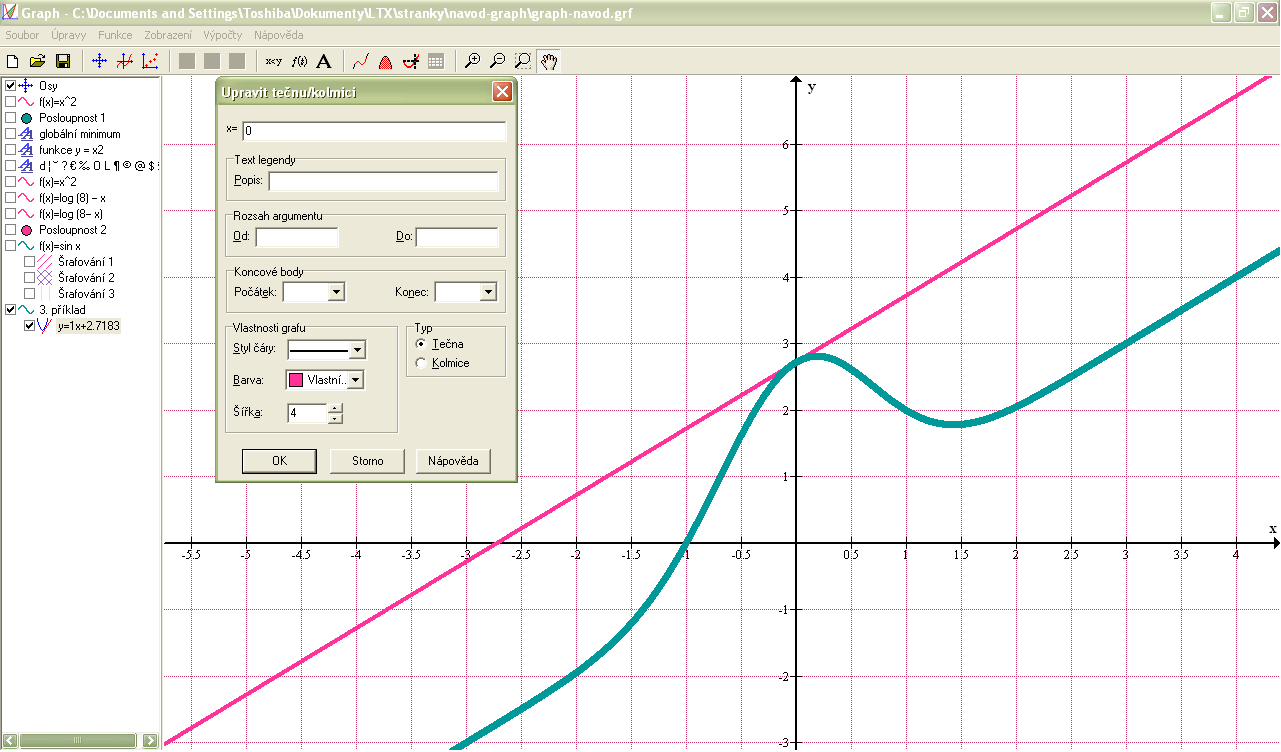Image resolution: width=1281 pixels, height=752 pixels.
Task: Select the f(x)=log (8– x) list entry
Action: (x=71, y=214)
